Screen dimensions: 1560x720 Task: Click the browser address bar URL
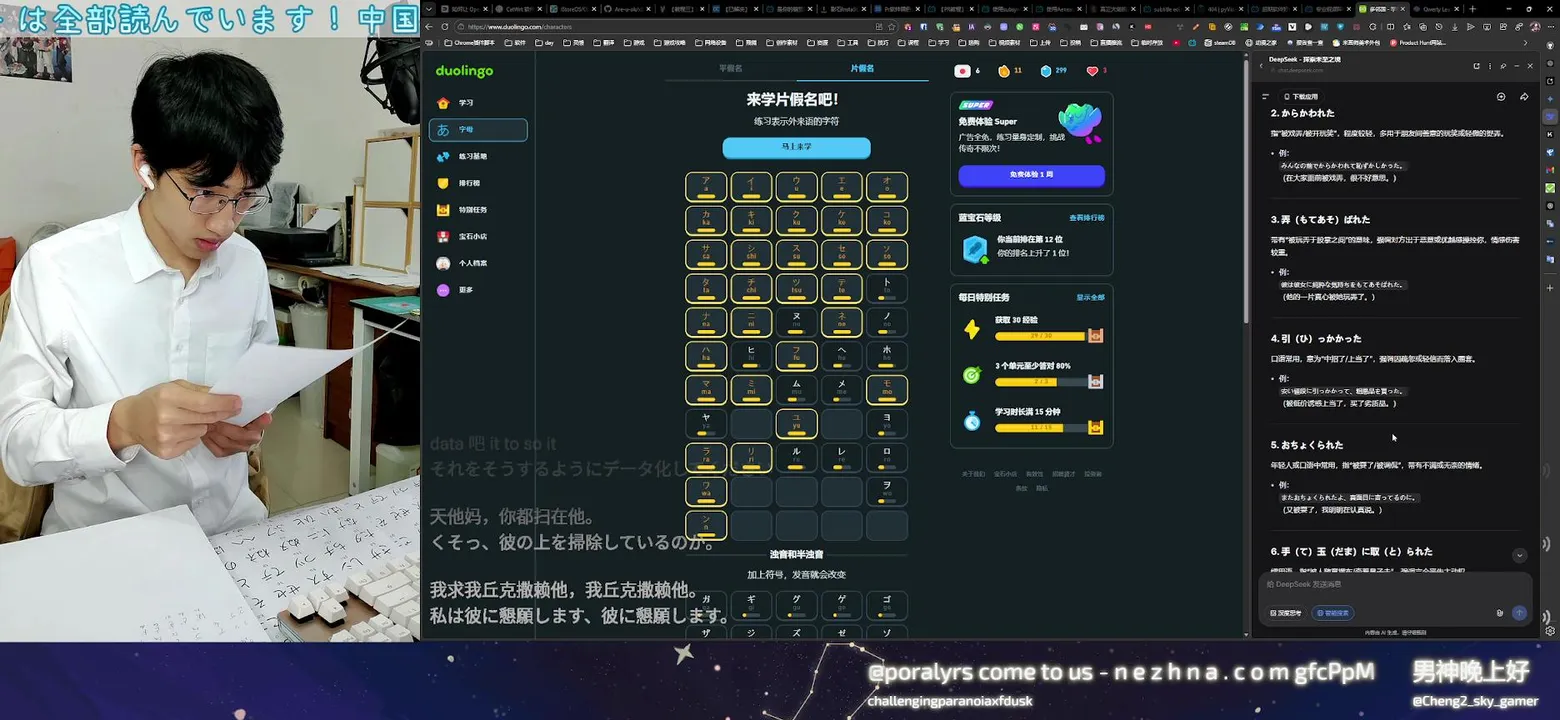pyautogui.click(x=521, y=27)
